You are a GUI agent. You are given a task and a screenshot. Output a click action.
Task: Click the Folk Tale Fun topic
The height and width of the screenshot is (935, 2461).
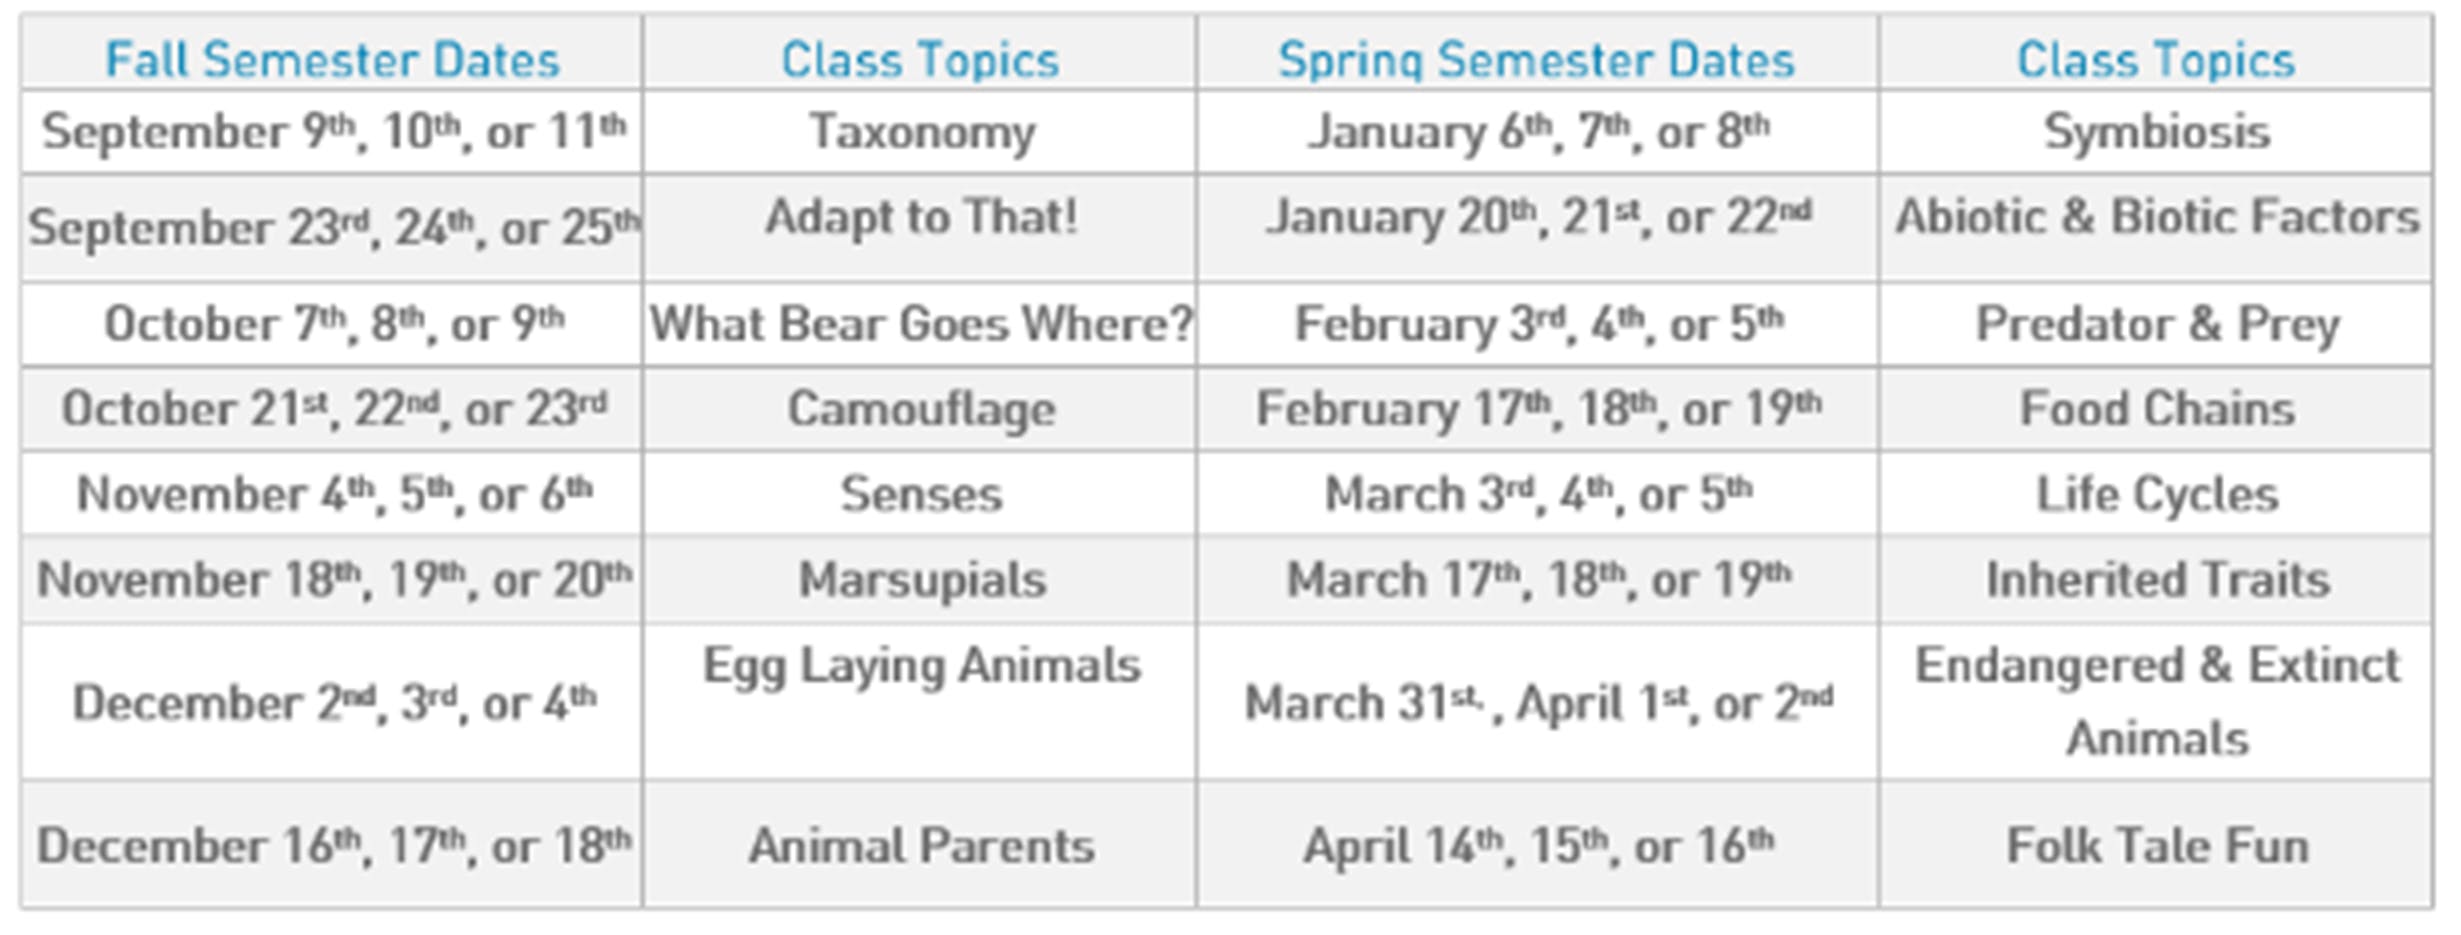2157,846
